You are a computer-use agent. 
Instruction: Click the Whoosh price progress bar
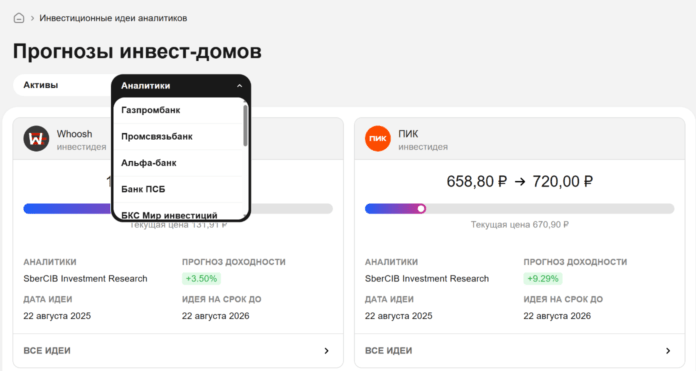[178, 209]
